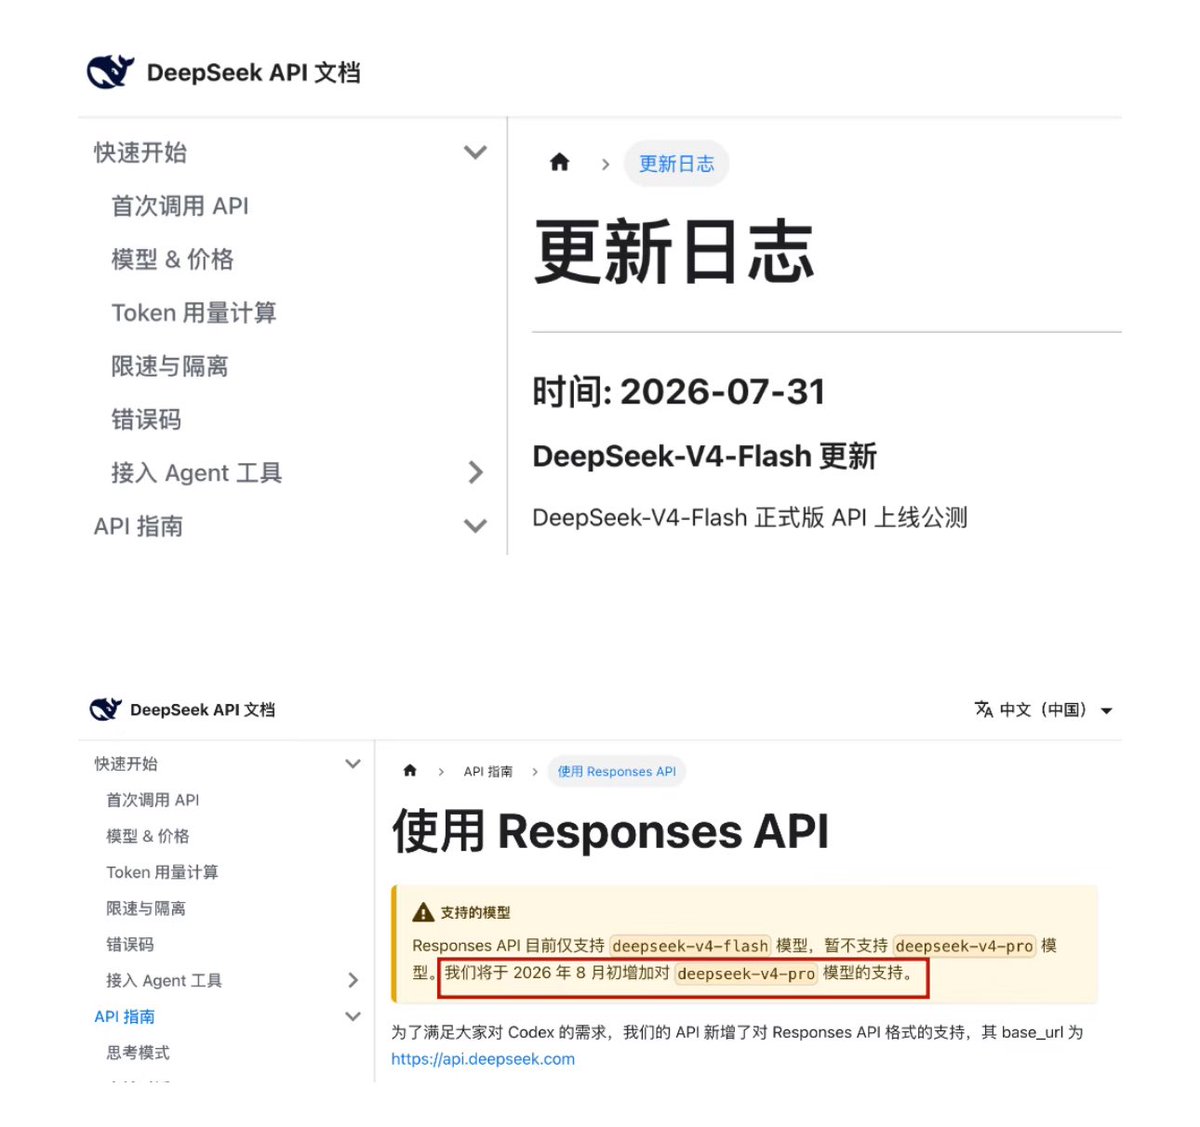Image resolution: width=1200 pixels, height=1127 pixels.
Task: Go to 限速与隔离 in top sidebar
Action: (x=170, y=366)
